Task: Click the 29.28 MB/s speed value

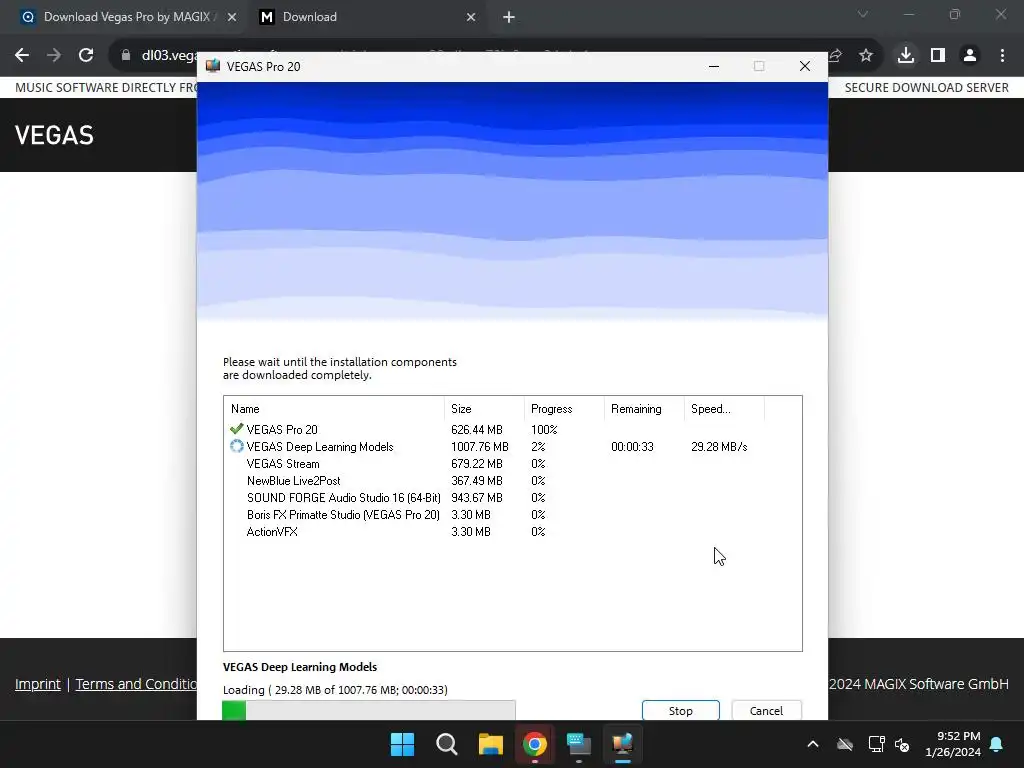Action: pos(719,447)
